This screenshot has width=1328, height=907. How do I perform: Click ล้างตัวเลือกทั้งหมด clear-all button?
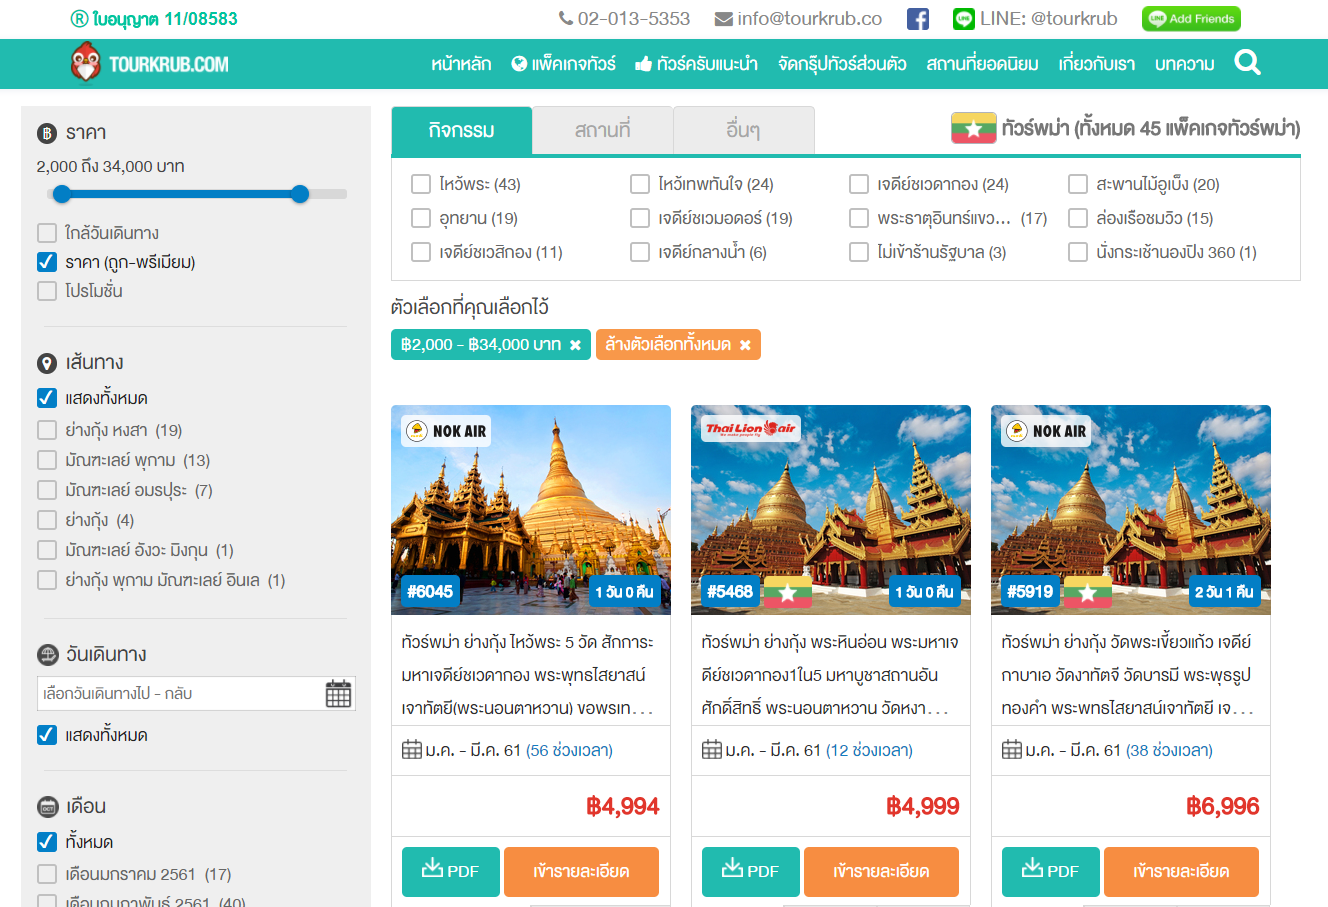click(678, 344)
